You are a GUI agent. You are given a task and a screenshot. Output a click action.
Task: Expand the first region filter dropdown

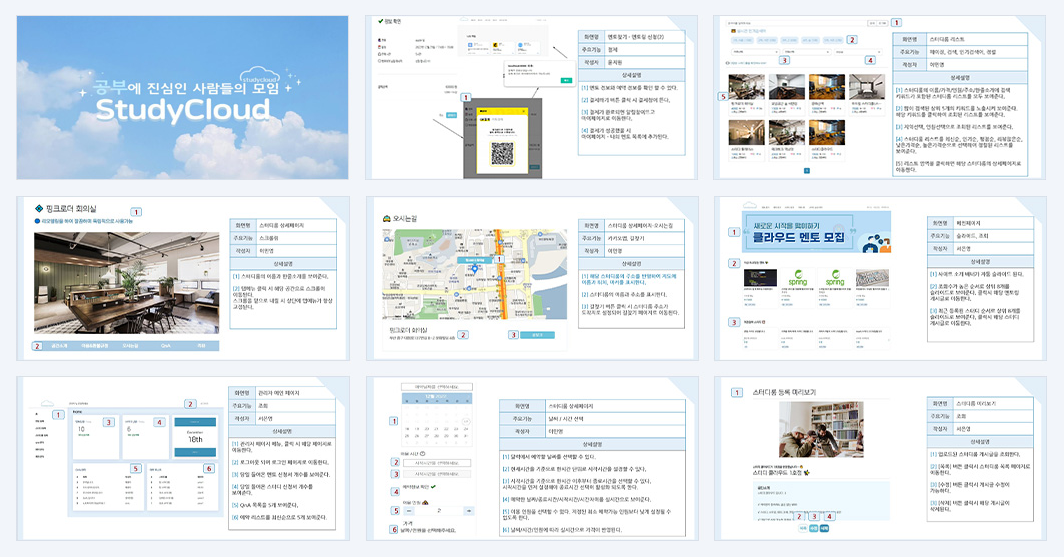click(x=753, y=52)
